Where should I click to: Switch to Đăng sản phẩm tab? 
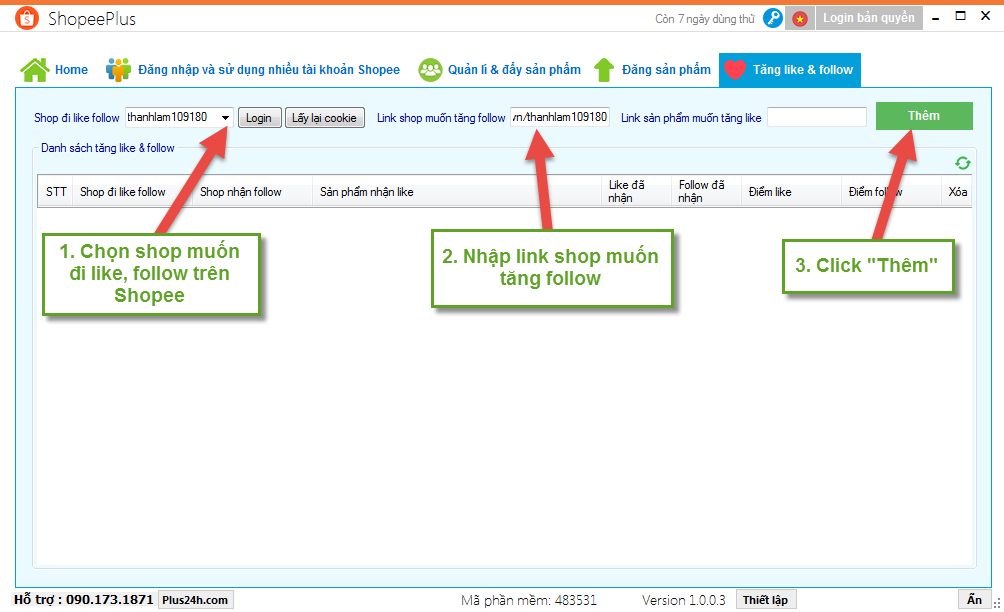pos(652,70)
